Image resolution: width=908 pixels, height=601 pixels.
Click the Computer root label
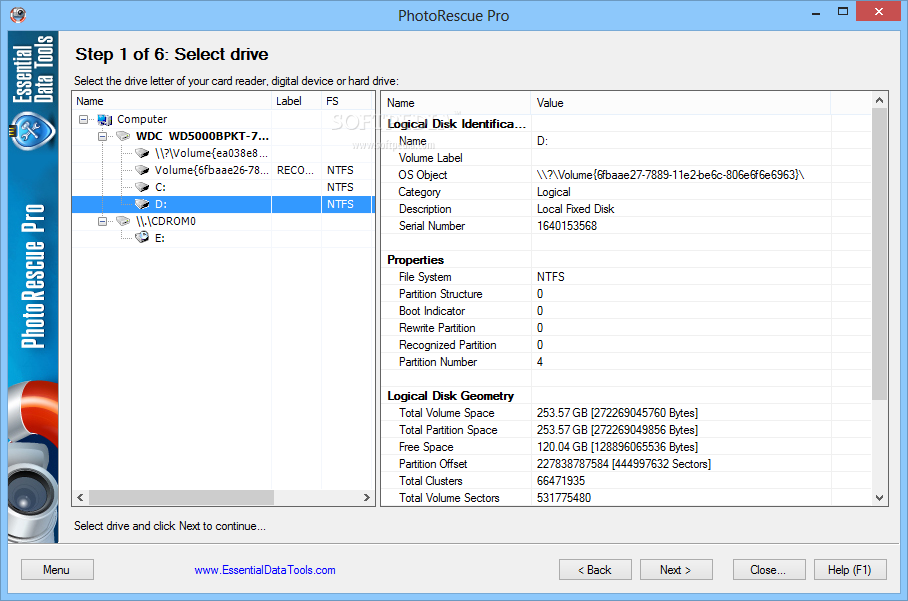coord(142,119)
